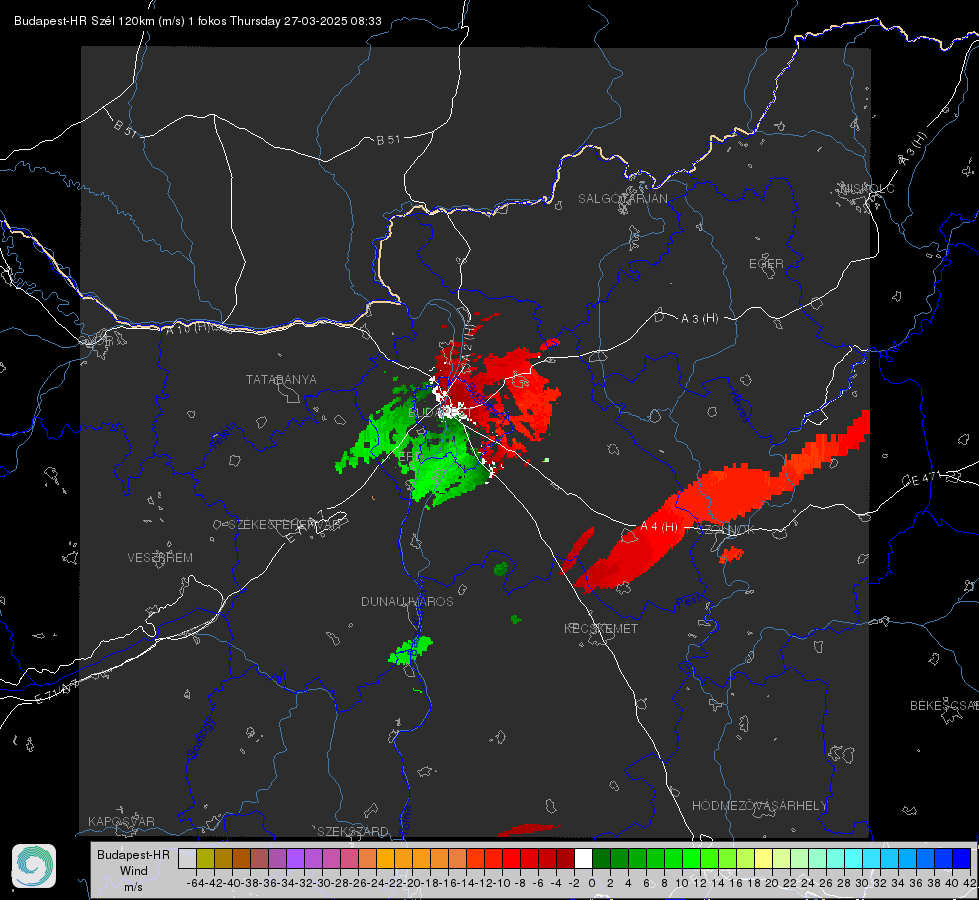Click the TATABÁNYA city label
Screen dimensions: 979x900
tap(281, 379)
